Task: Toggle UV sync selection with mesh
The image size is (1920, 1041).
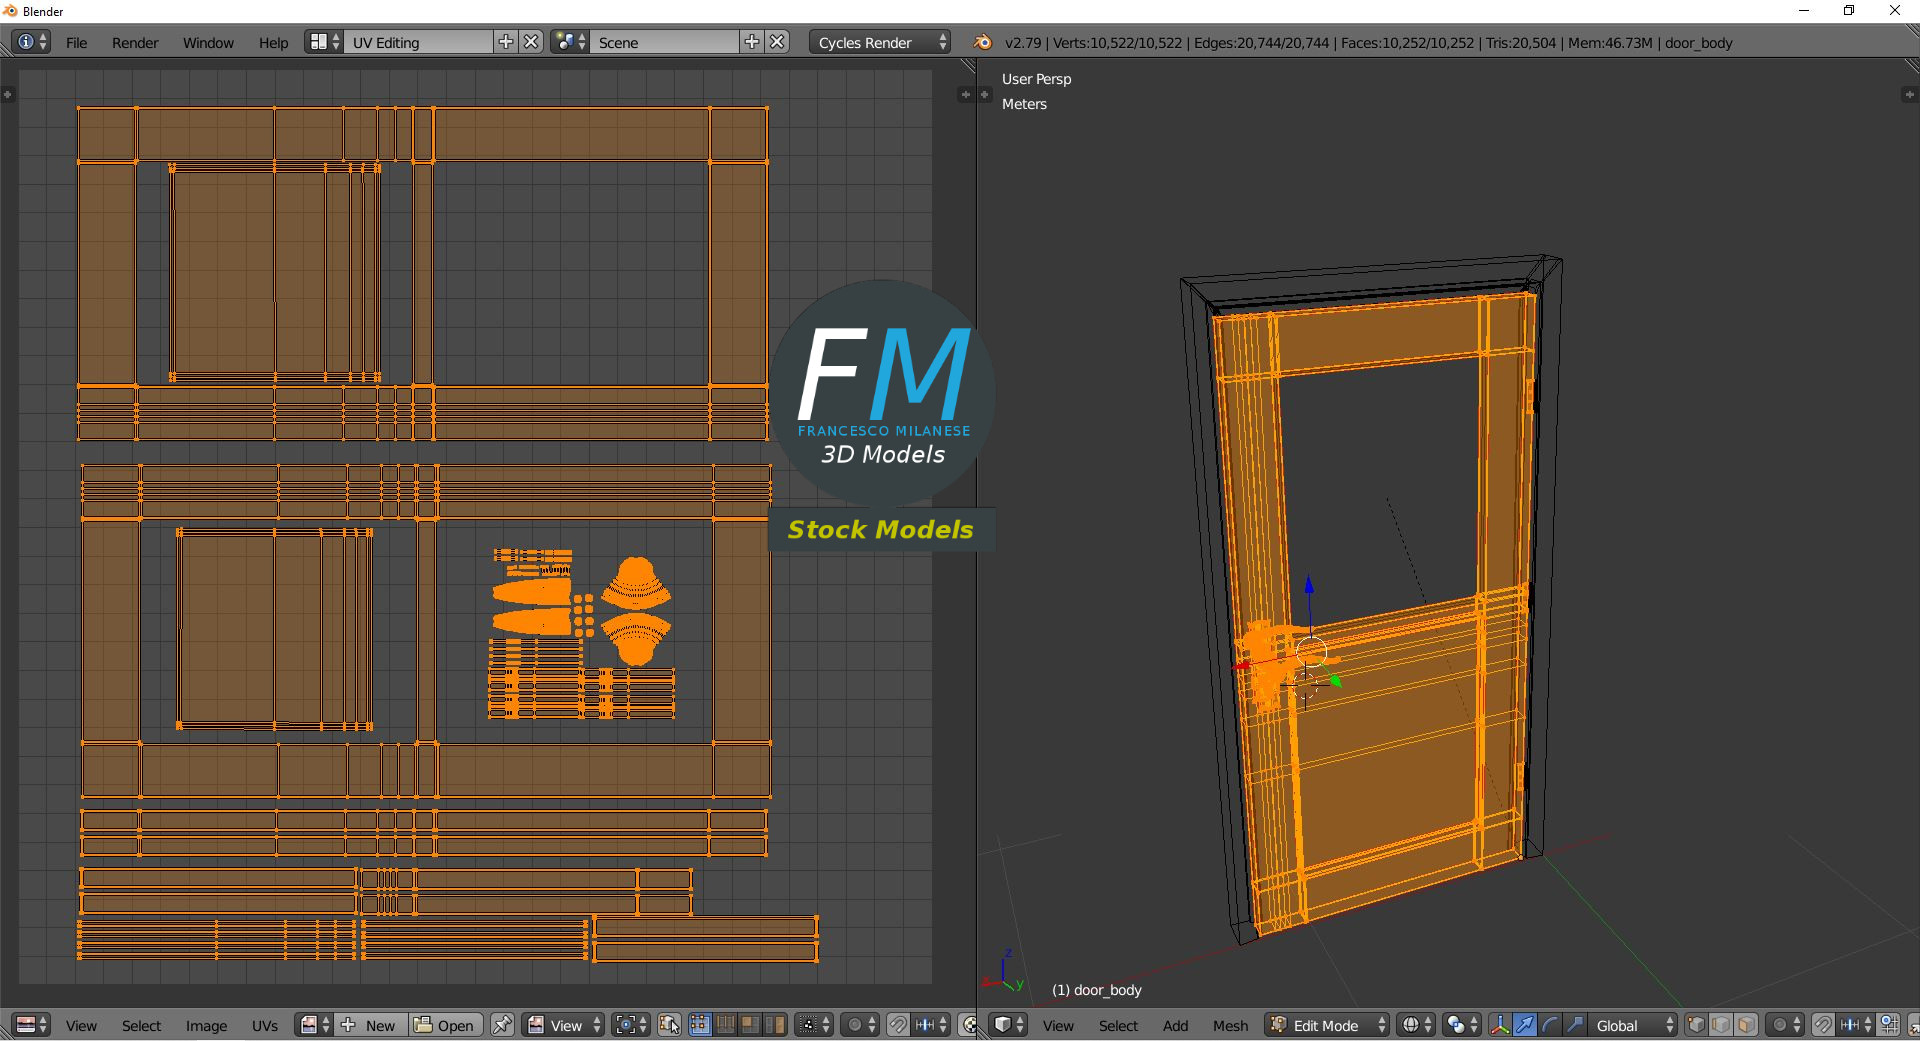Action: [669, 1025]
